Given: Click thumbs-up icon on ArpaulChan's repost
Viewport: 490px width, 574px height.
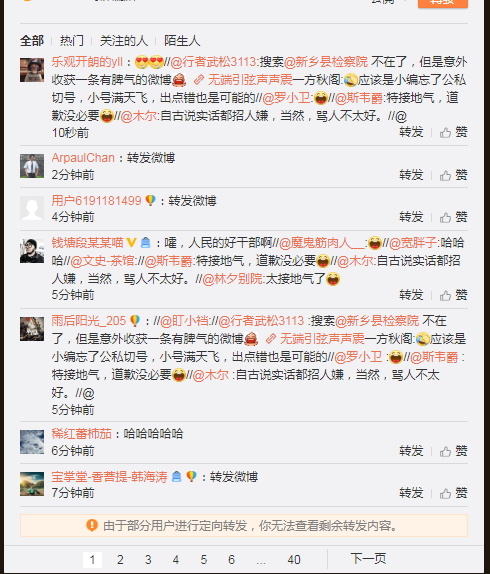Looking at the screenshot, I should [x=445, y=176].
